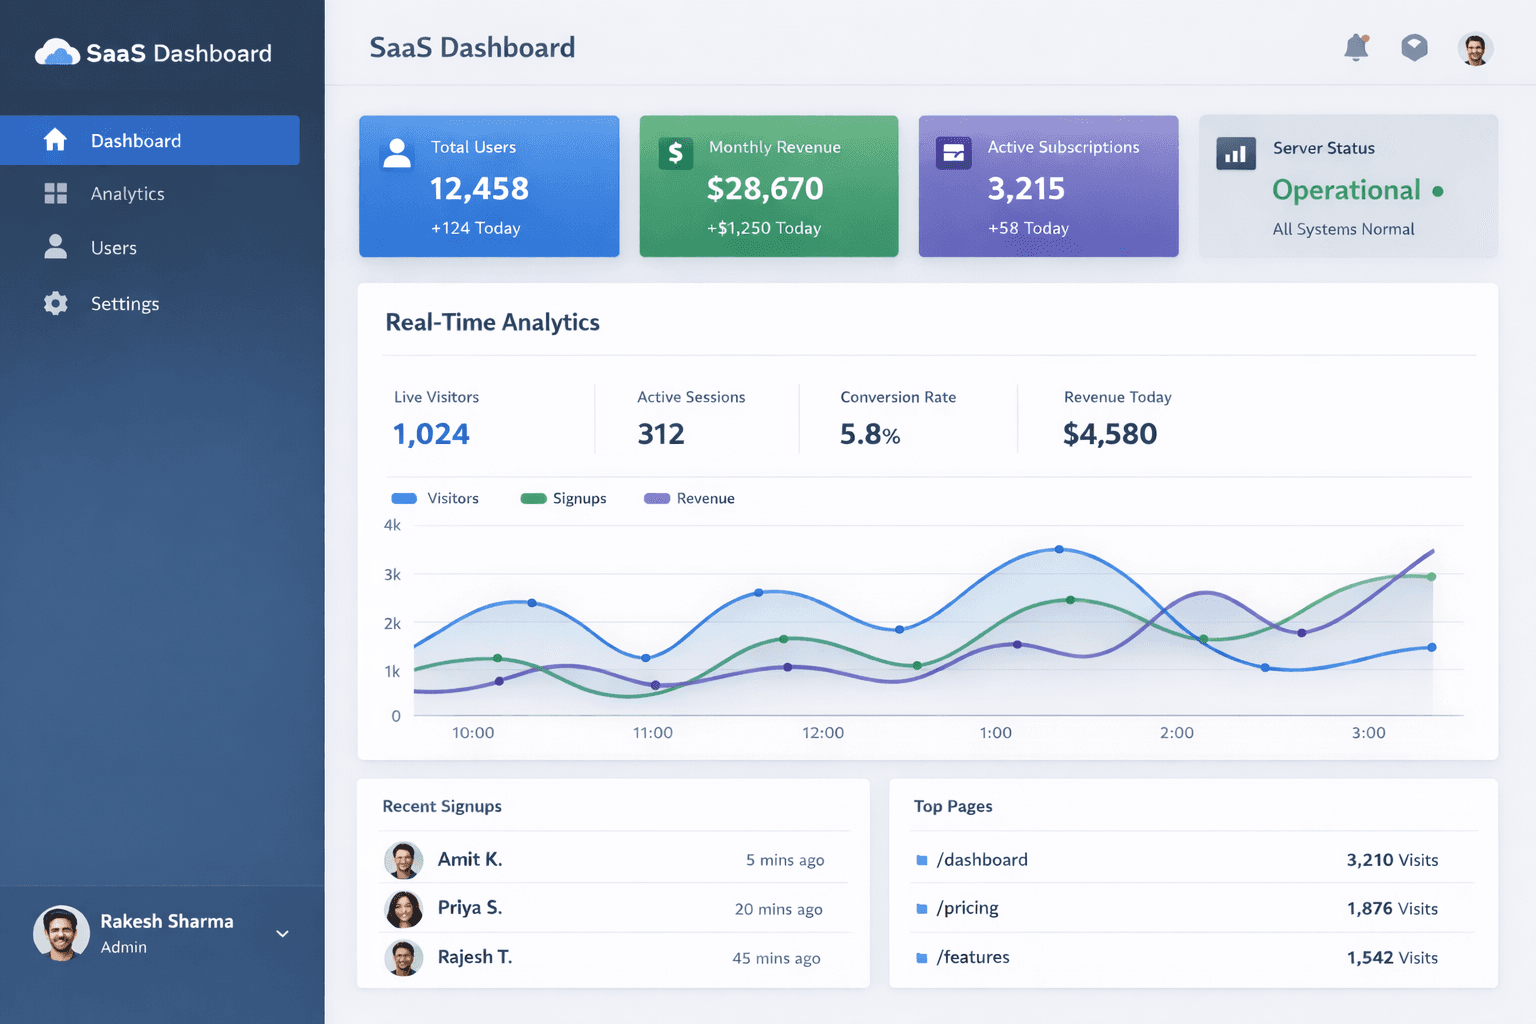Viewport: 1536px width, 1024px height.
Task: Click the SaaS Dashboard cloud logo
Action: point(57,52)
